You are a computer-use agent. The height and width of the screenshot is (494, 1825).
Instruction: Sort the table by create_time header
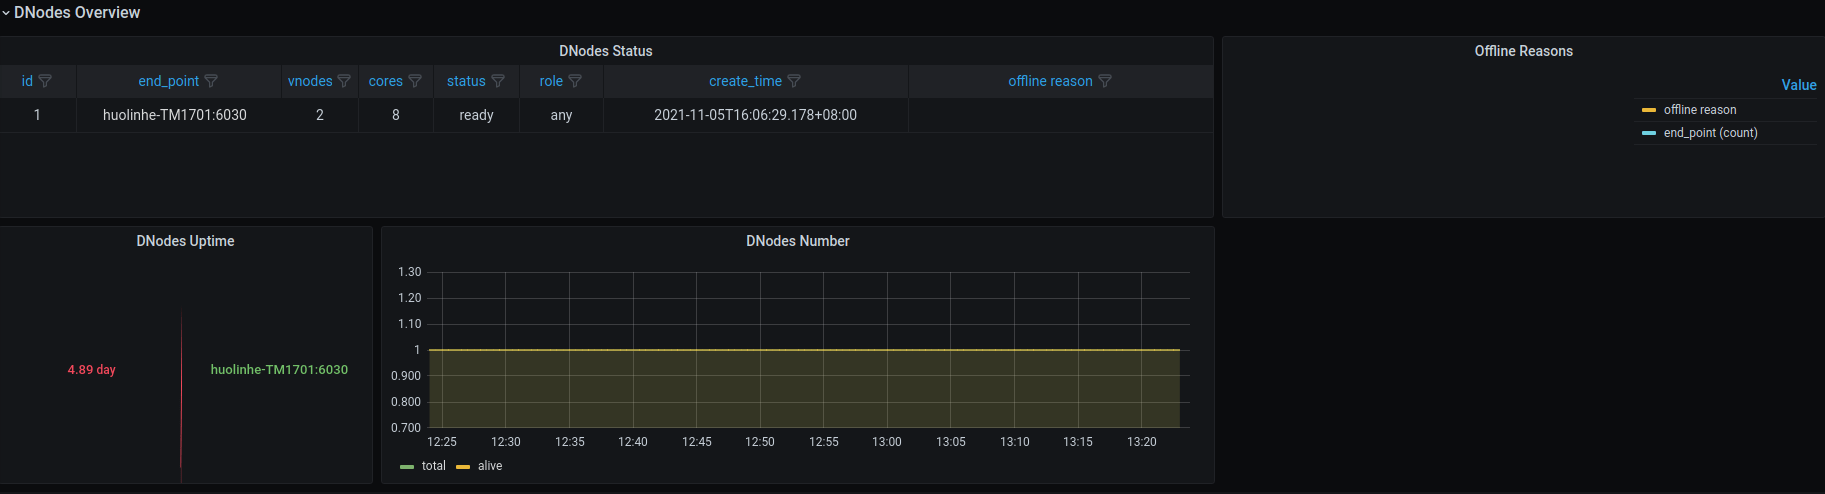tap(745, 81)
